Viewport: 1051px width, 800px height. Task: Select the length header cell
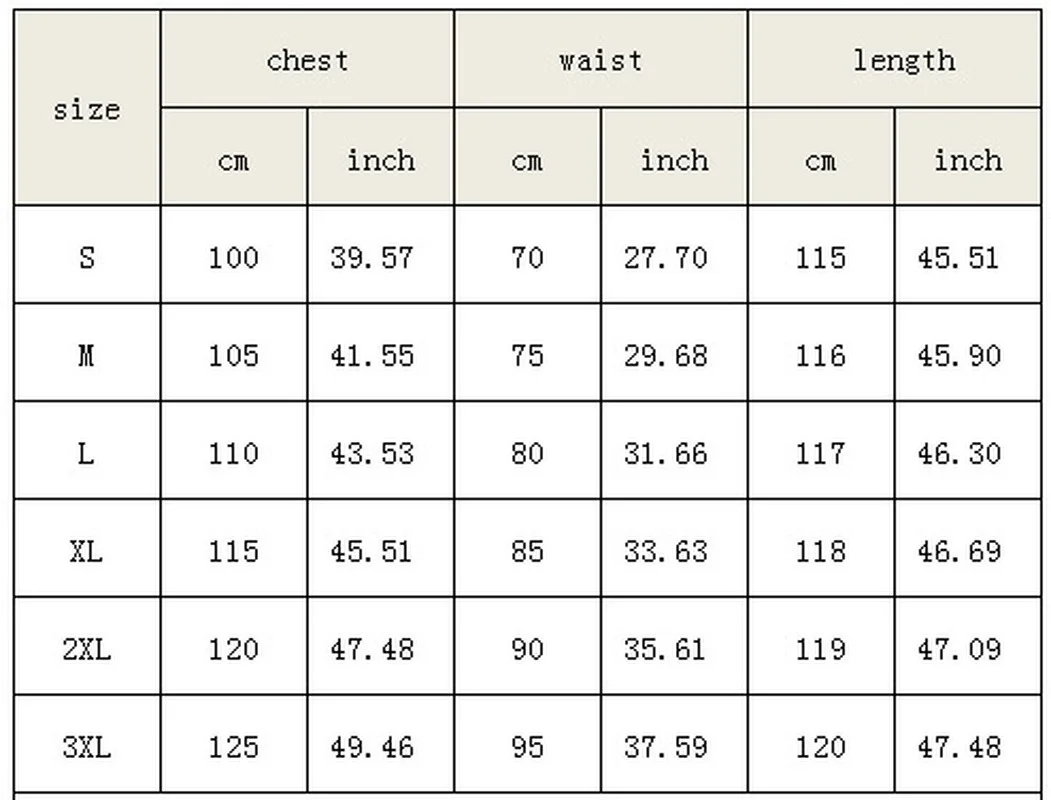coord(903,60)
